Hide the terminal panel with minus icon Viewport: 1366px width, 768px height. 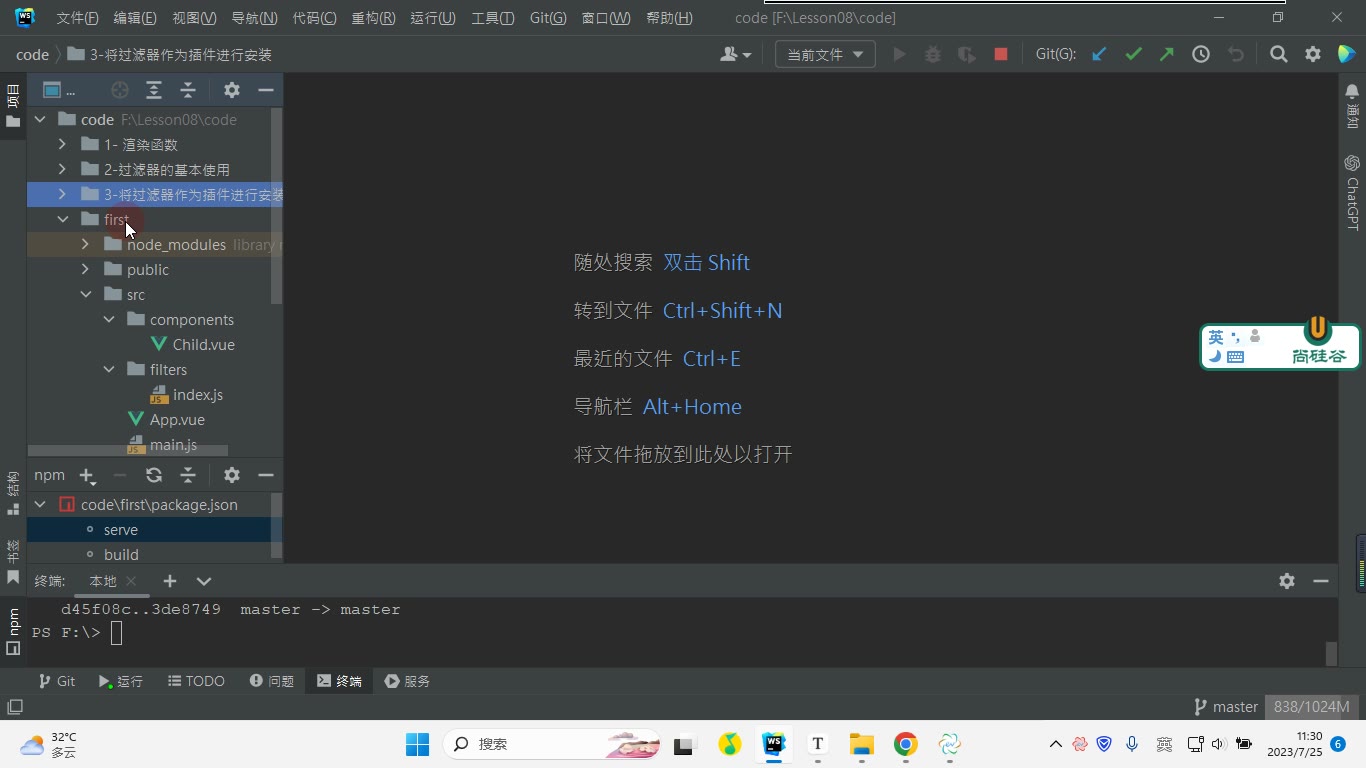point(1321,581)
